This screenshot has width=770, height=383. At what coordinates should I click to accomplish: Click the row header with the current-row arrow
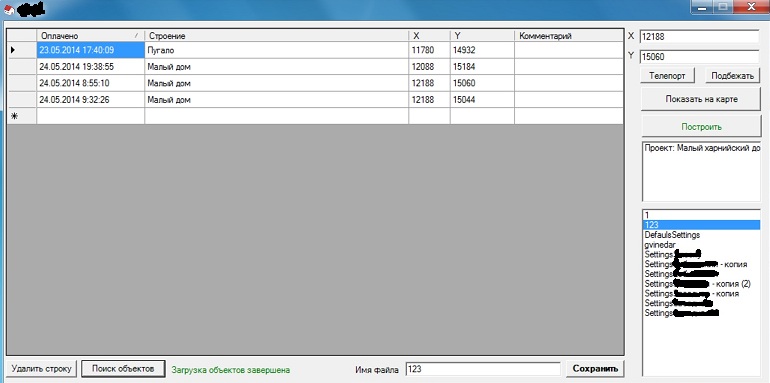(x=22, y=50)
